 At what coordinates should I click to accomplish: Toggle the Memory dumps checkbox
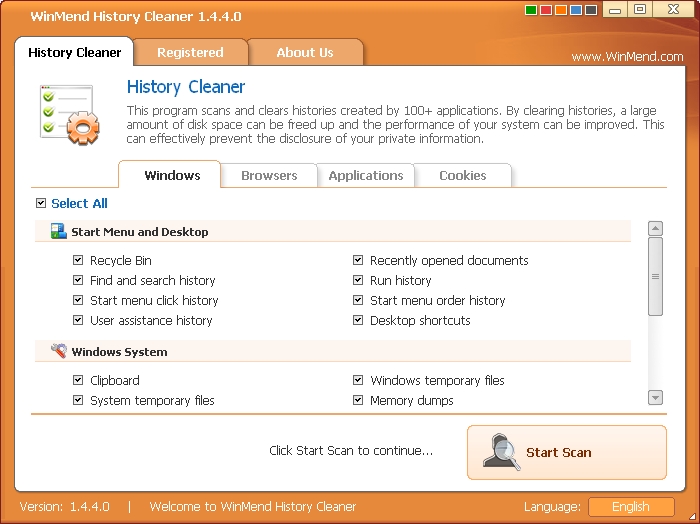click(x=358, y=400)
